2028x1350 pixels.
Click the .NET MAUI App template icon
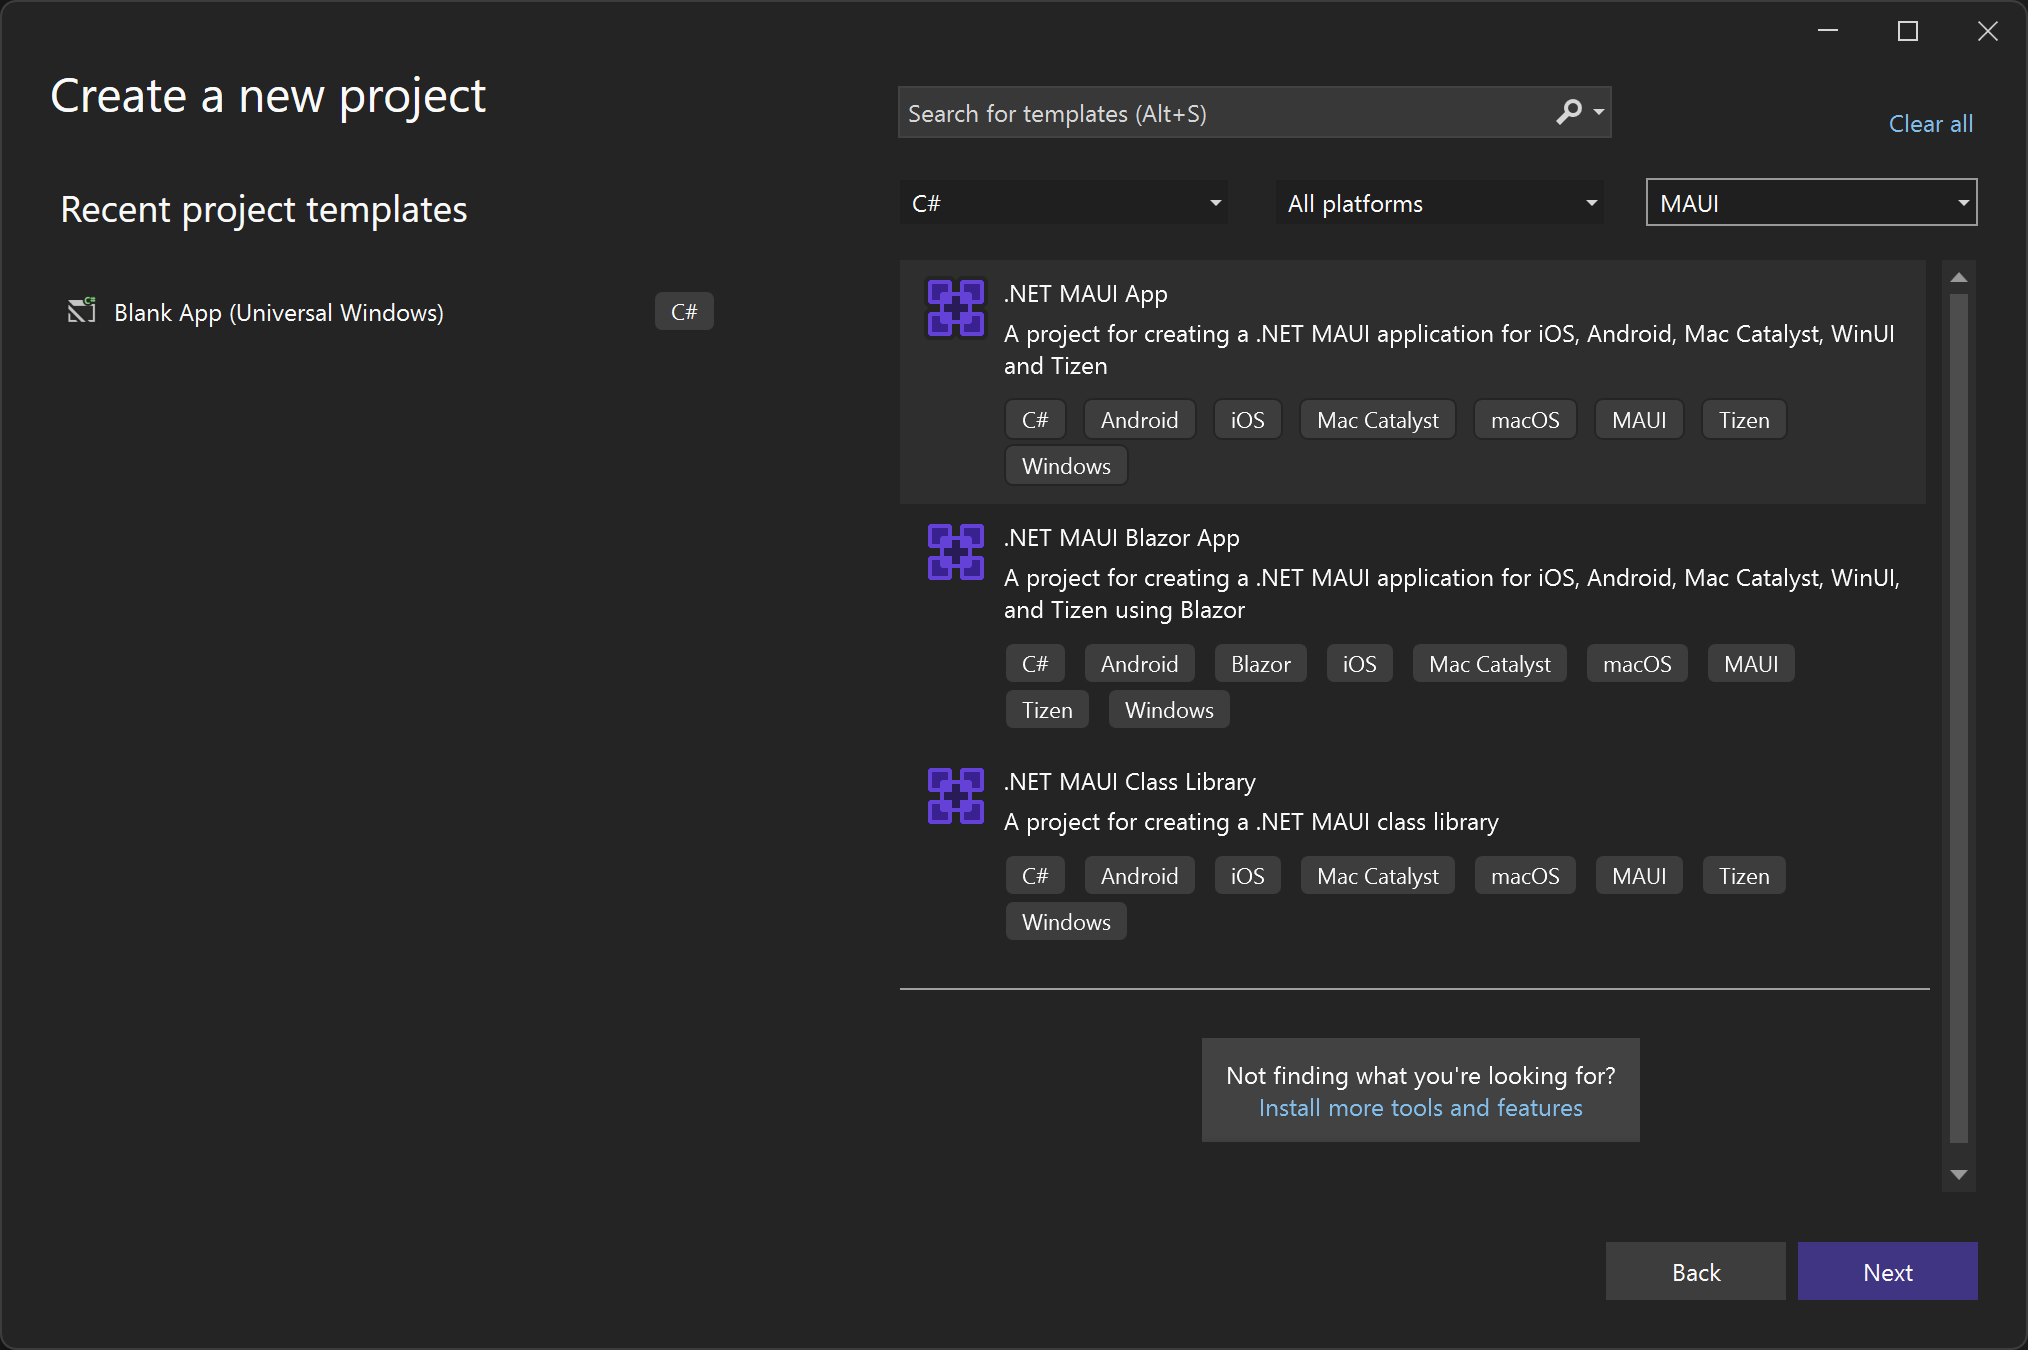click(954, 308)
